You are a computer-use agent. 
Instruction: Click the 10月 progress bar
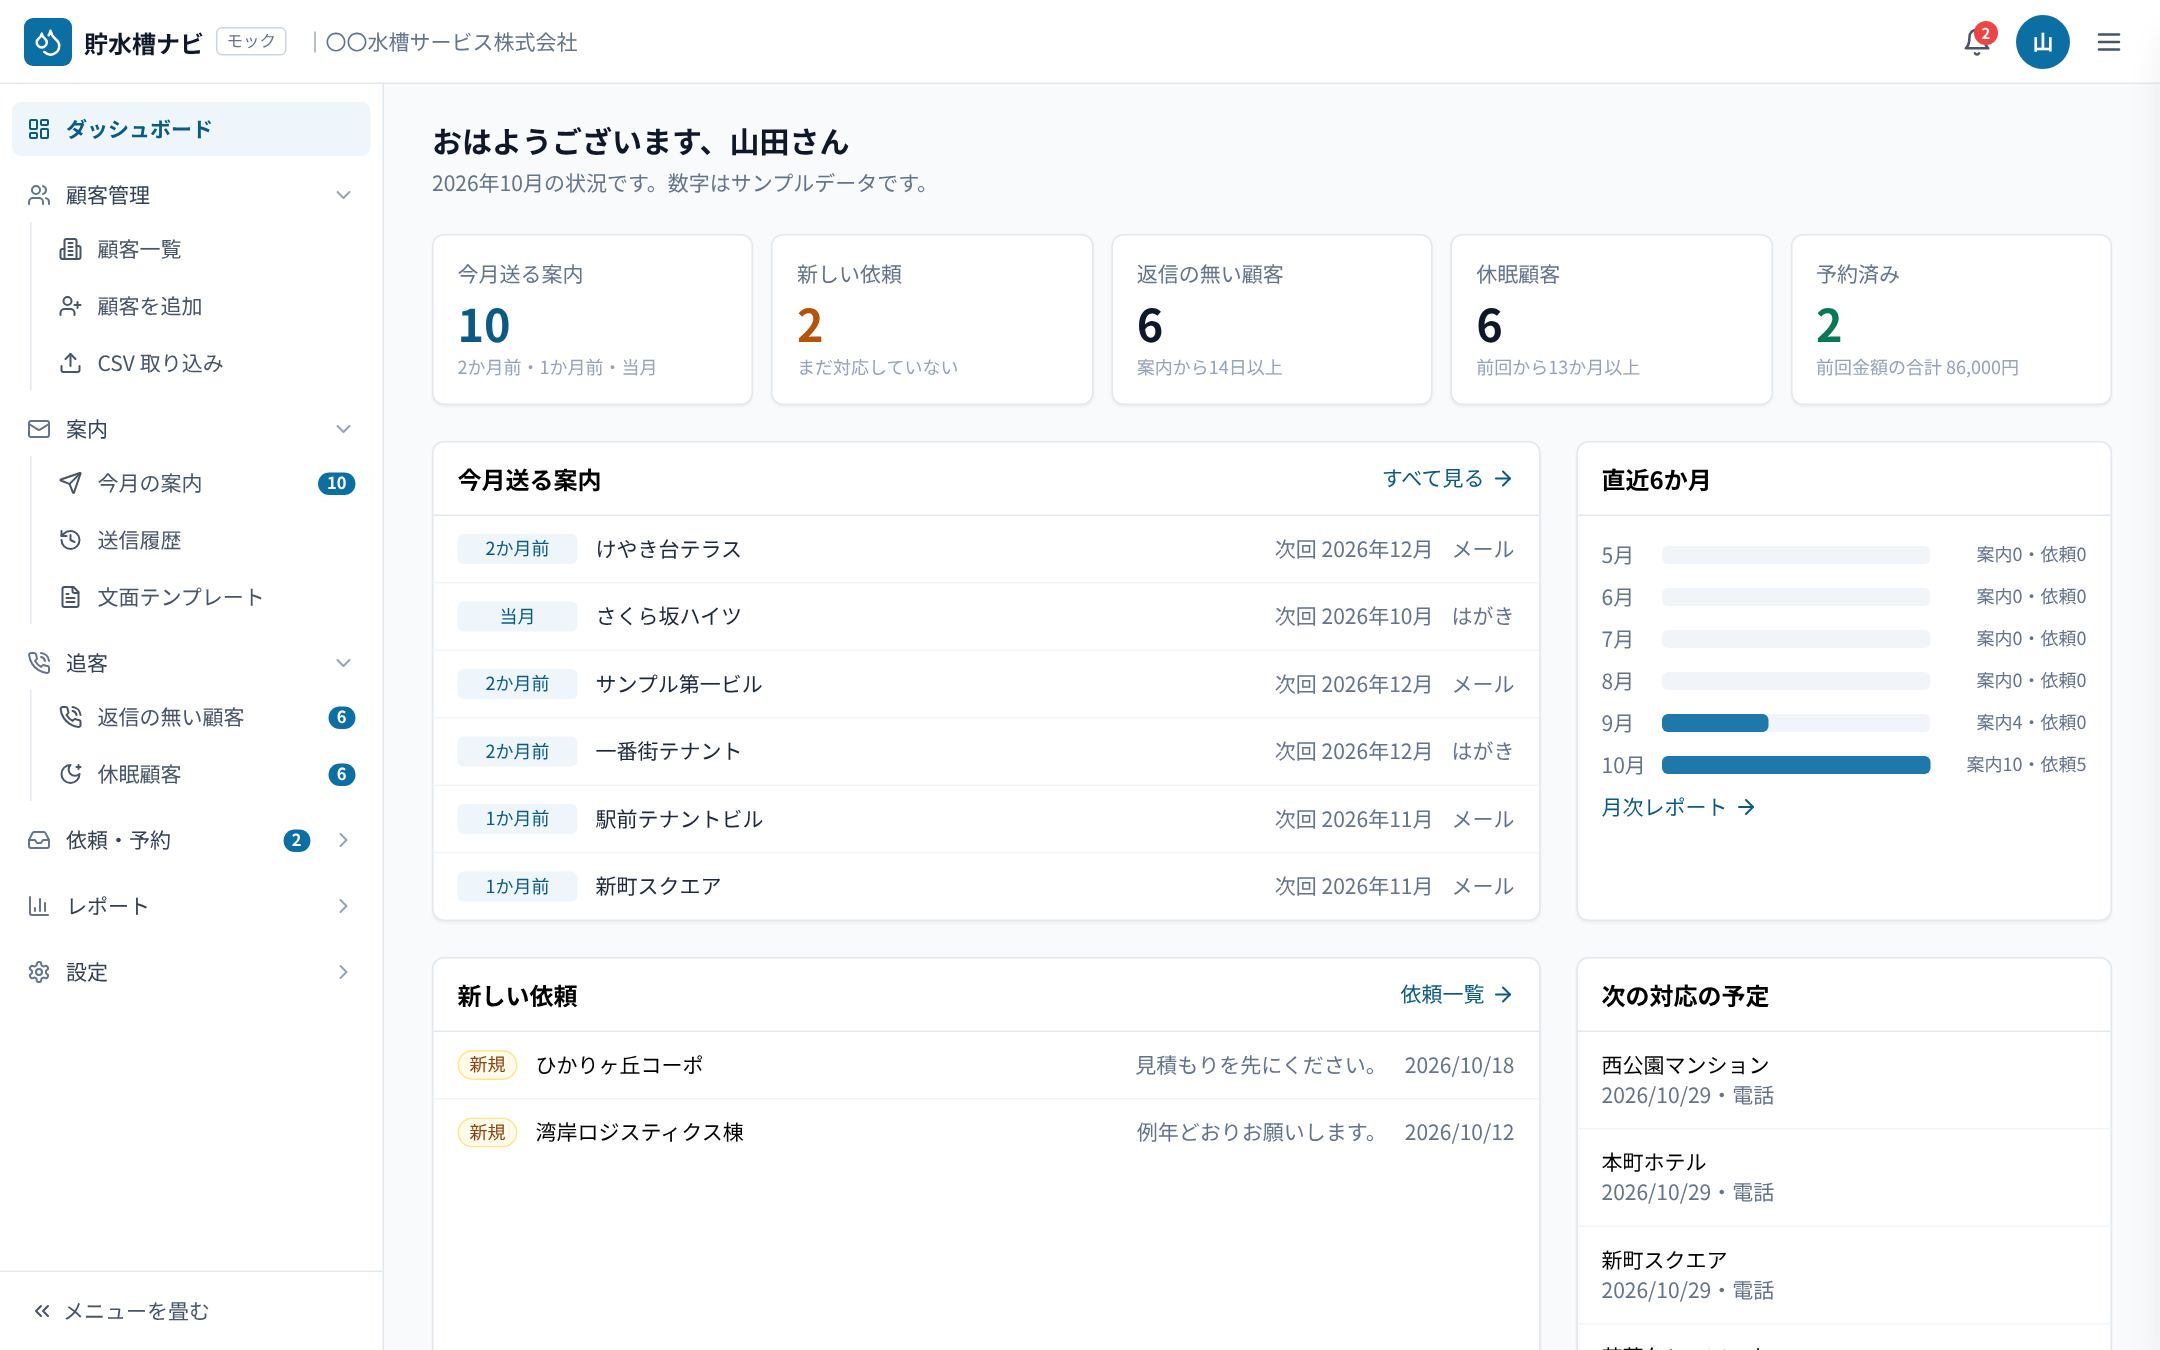1796,765
